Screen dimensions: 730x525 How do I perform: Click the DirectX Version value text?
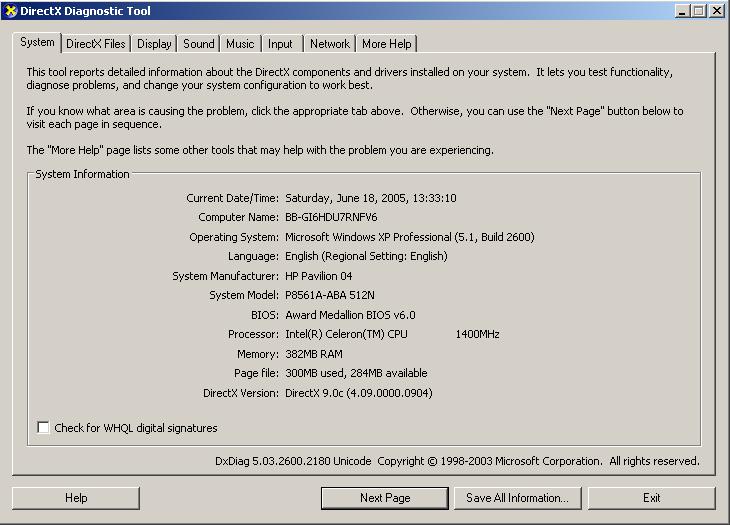click(x=359, y=393)
